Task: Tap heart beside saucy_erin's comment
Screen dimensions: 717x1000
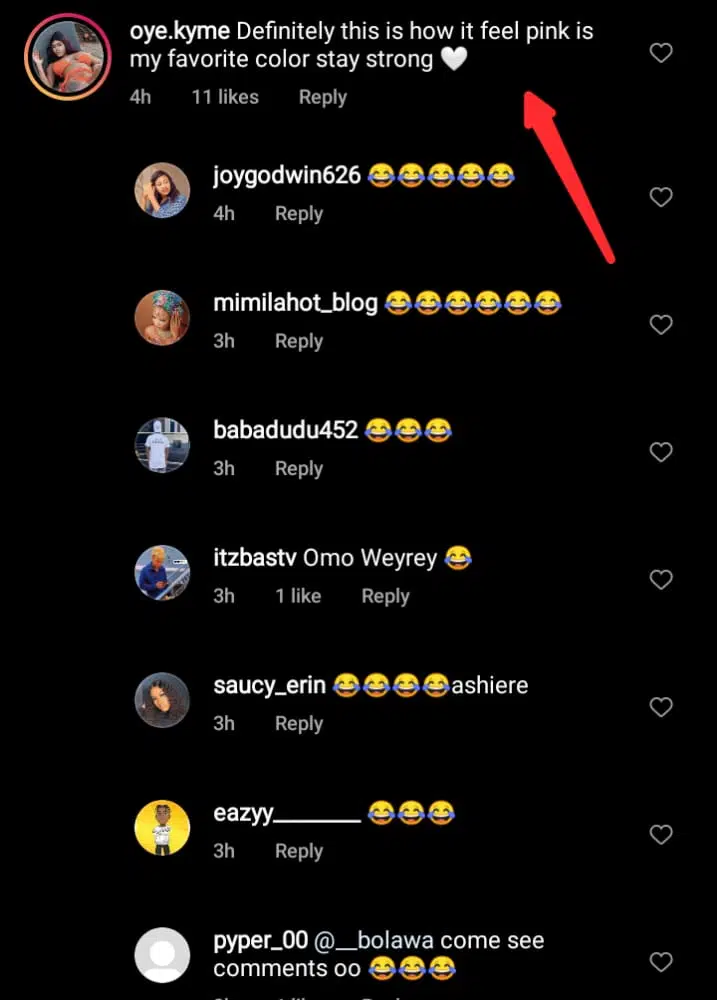Action: (x=661, y=707)
